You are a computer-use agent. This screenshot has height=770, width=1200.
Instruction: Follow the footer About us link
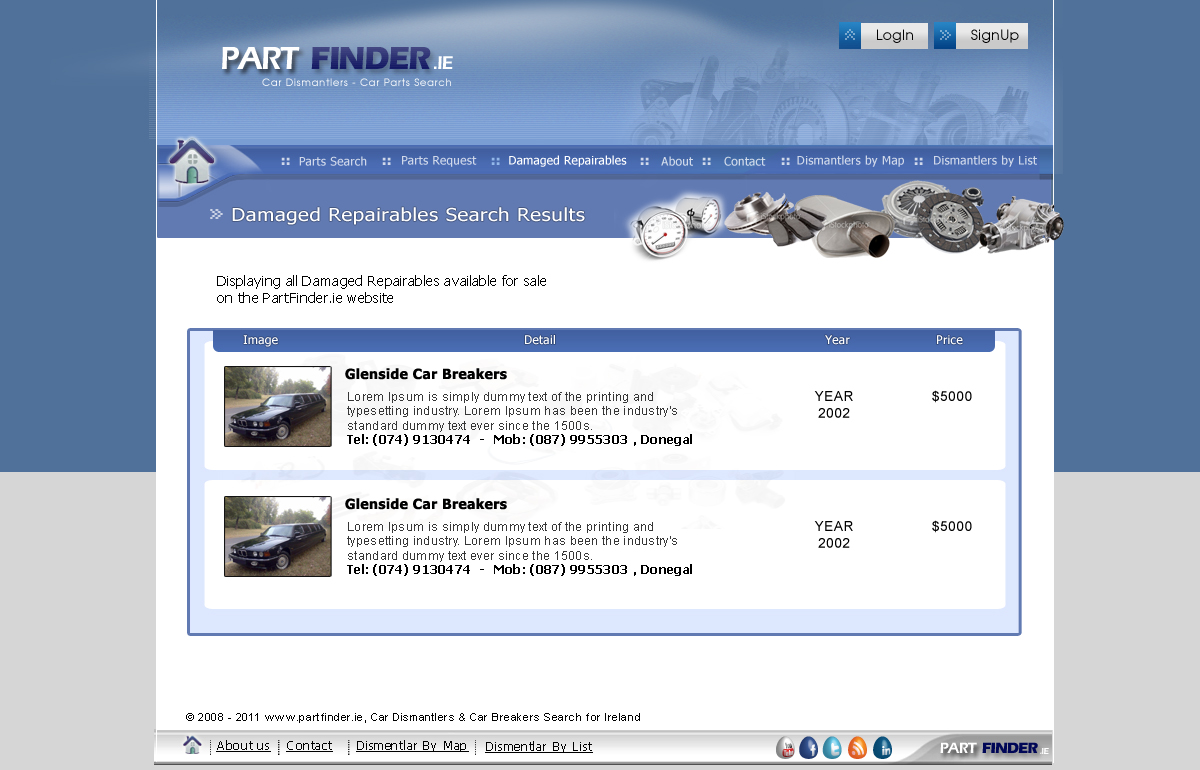tap(243, 746)
